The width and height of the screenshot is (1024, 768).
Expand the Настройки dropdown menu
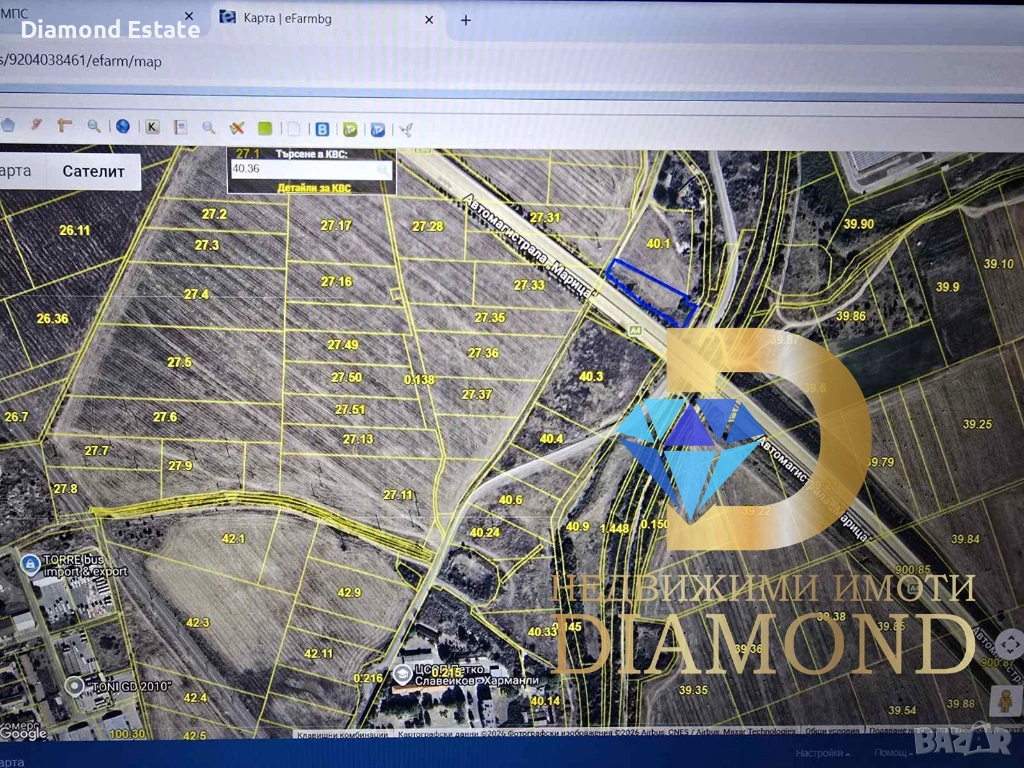pyautogui.click(x=823, y=753)
